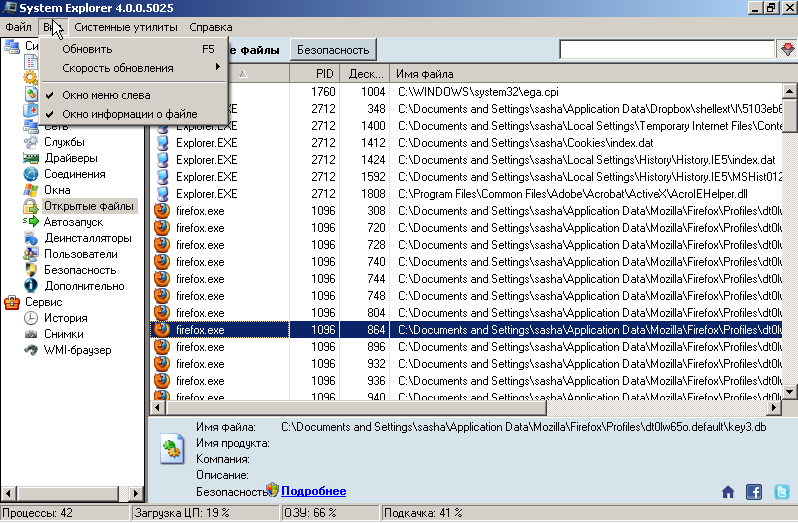Click the file list scroll down arrow
This screenshot has width=798, height=523.
point(789,392)
